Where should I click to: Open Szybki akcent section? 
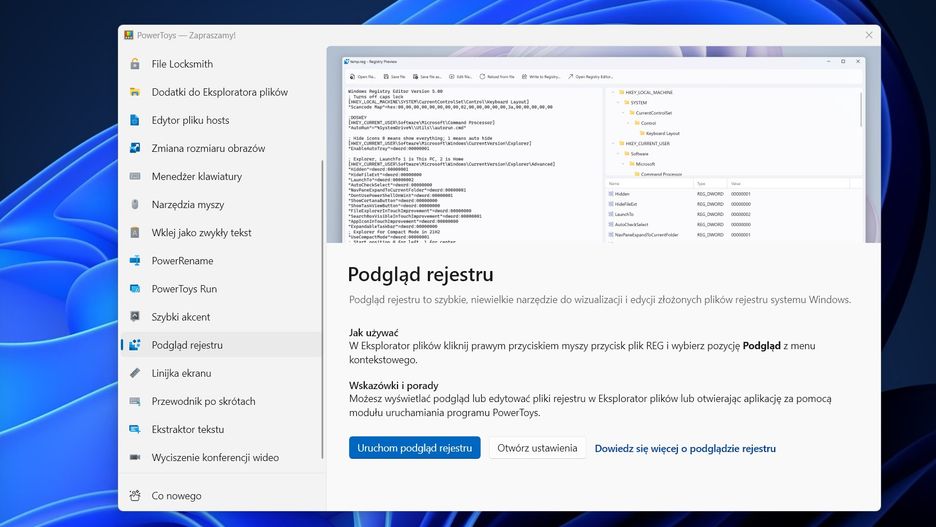pyautogui.click(x=221, y=316)
